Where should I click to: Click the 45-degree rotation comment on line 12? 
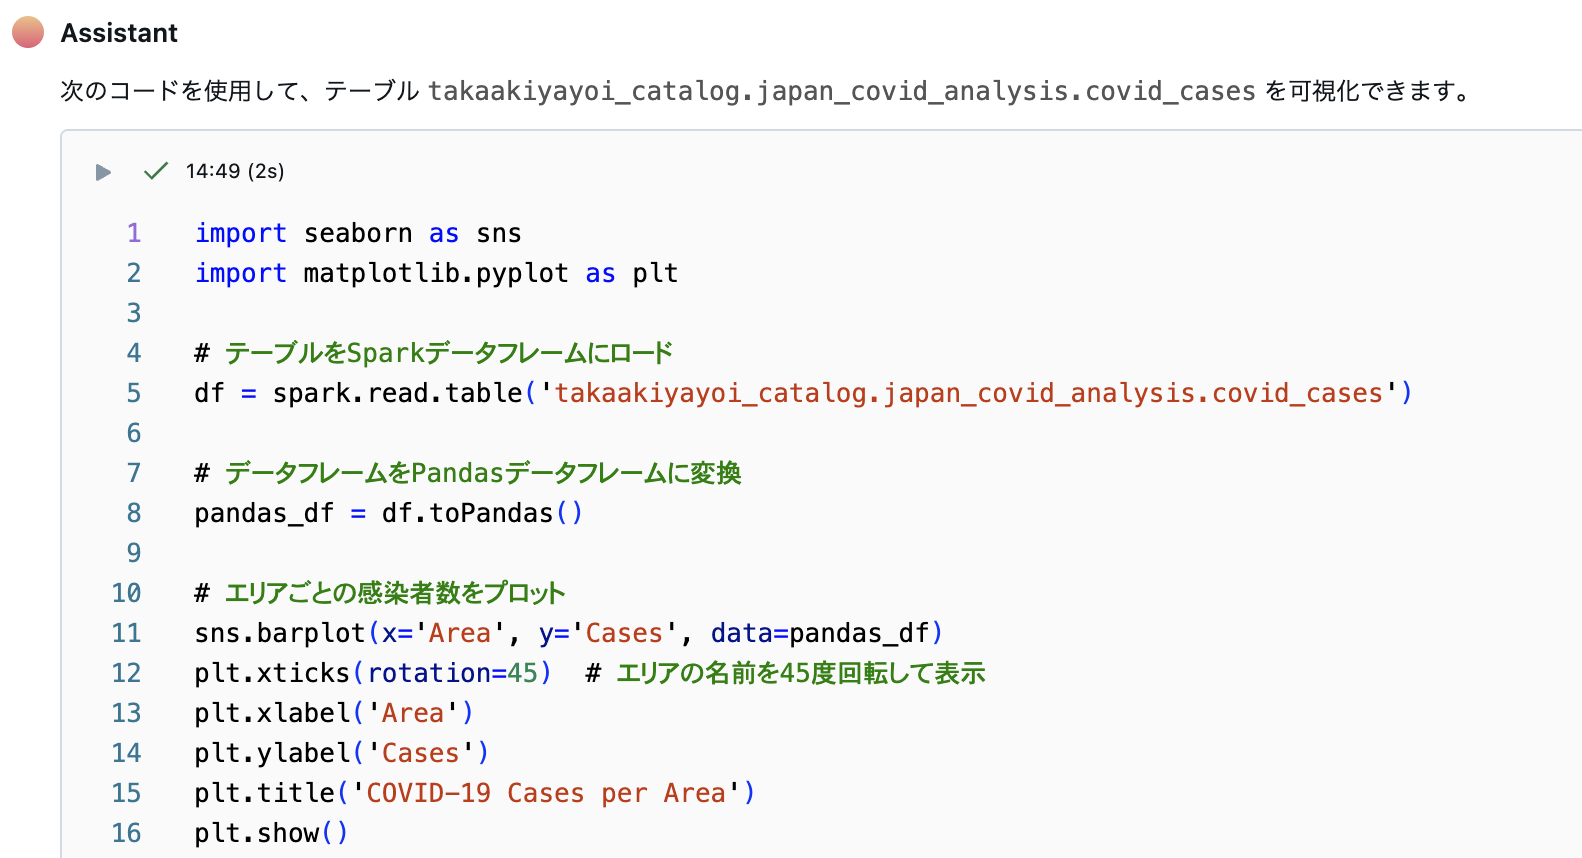pos(785,673)
